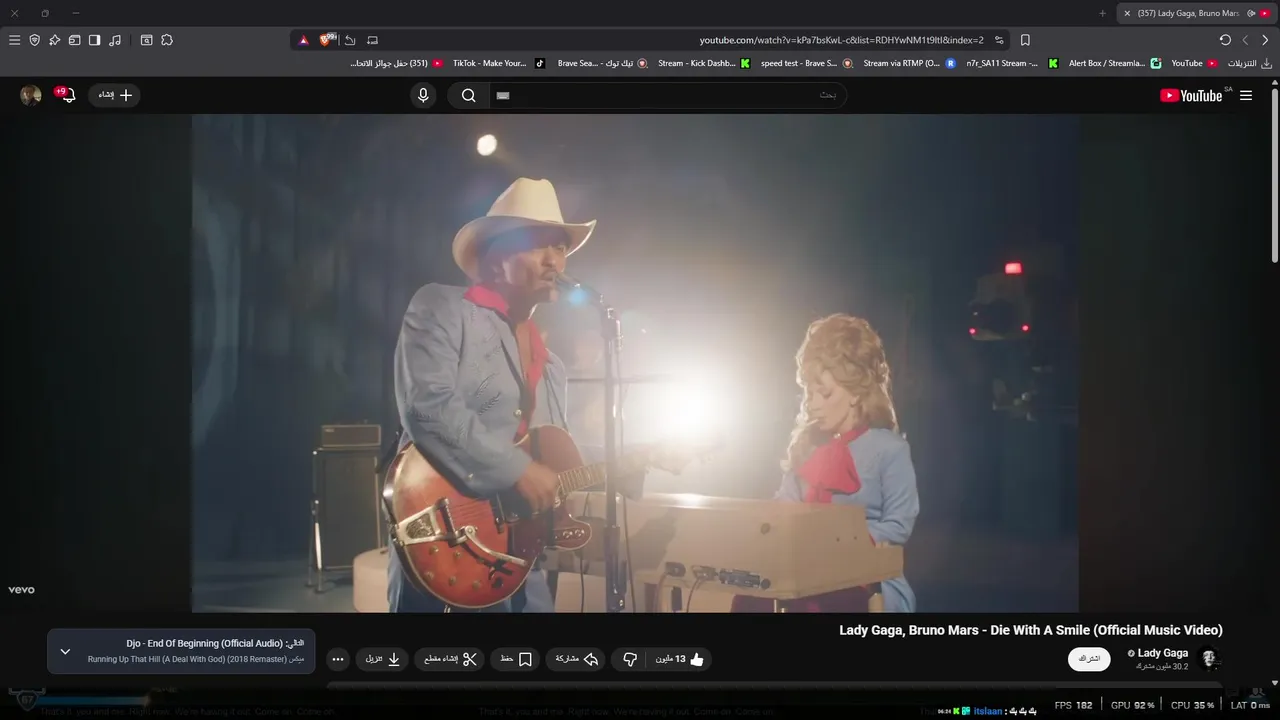
Task: Open Lady Gaga channel avatar
Action: point(1209,659)
